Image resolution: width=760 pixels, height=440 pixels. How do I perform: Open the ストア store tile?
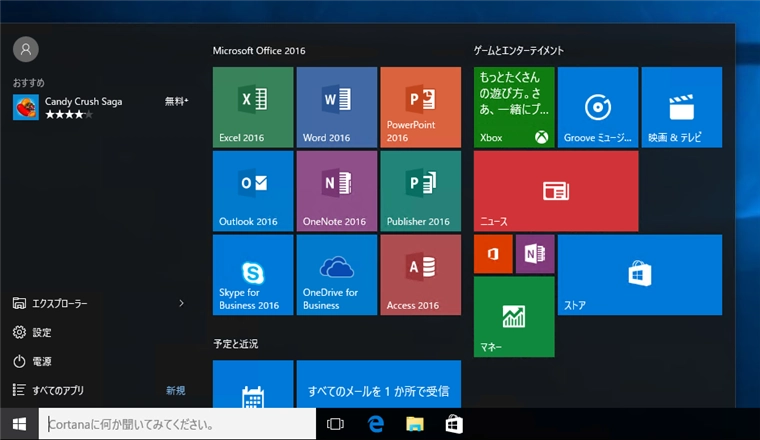640,275
